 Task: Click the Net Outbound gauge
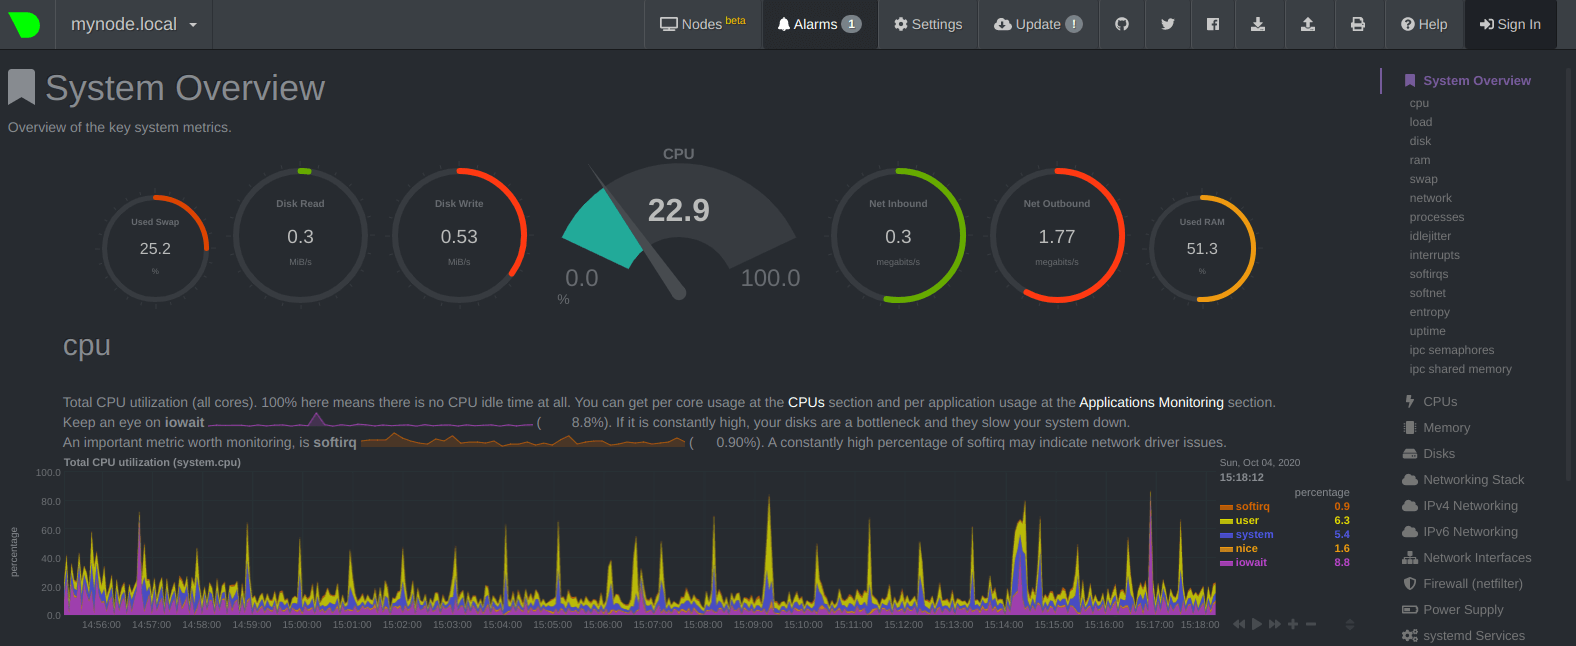pyautogui.click(x=1057, y=236)
